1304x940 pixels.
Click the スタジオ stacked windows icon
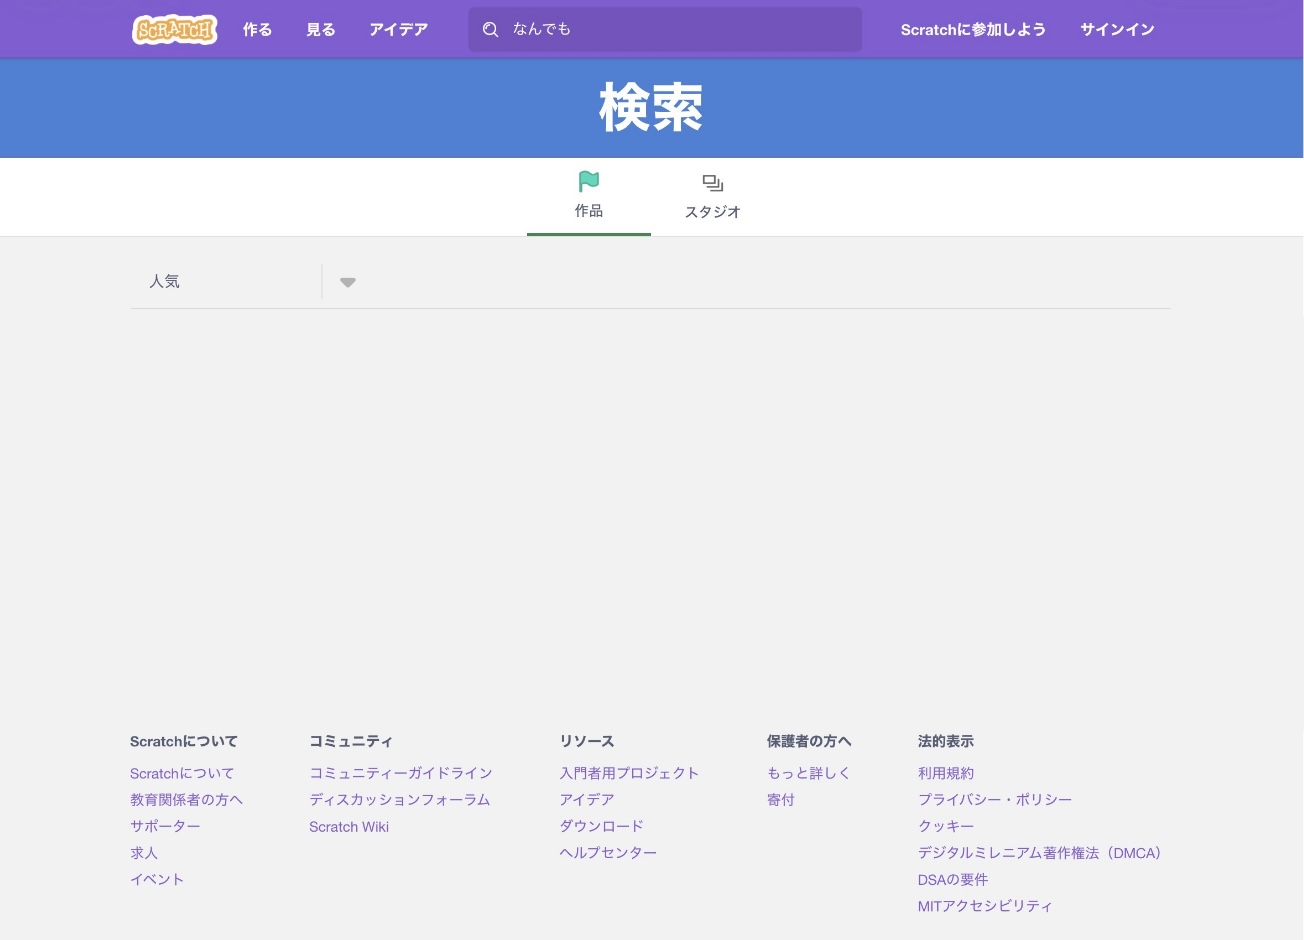713,183
